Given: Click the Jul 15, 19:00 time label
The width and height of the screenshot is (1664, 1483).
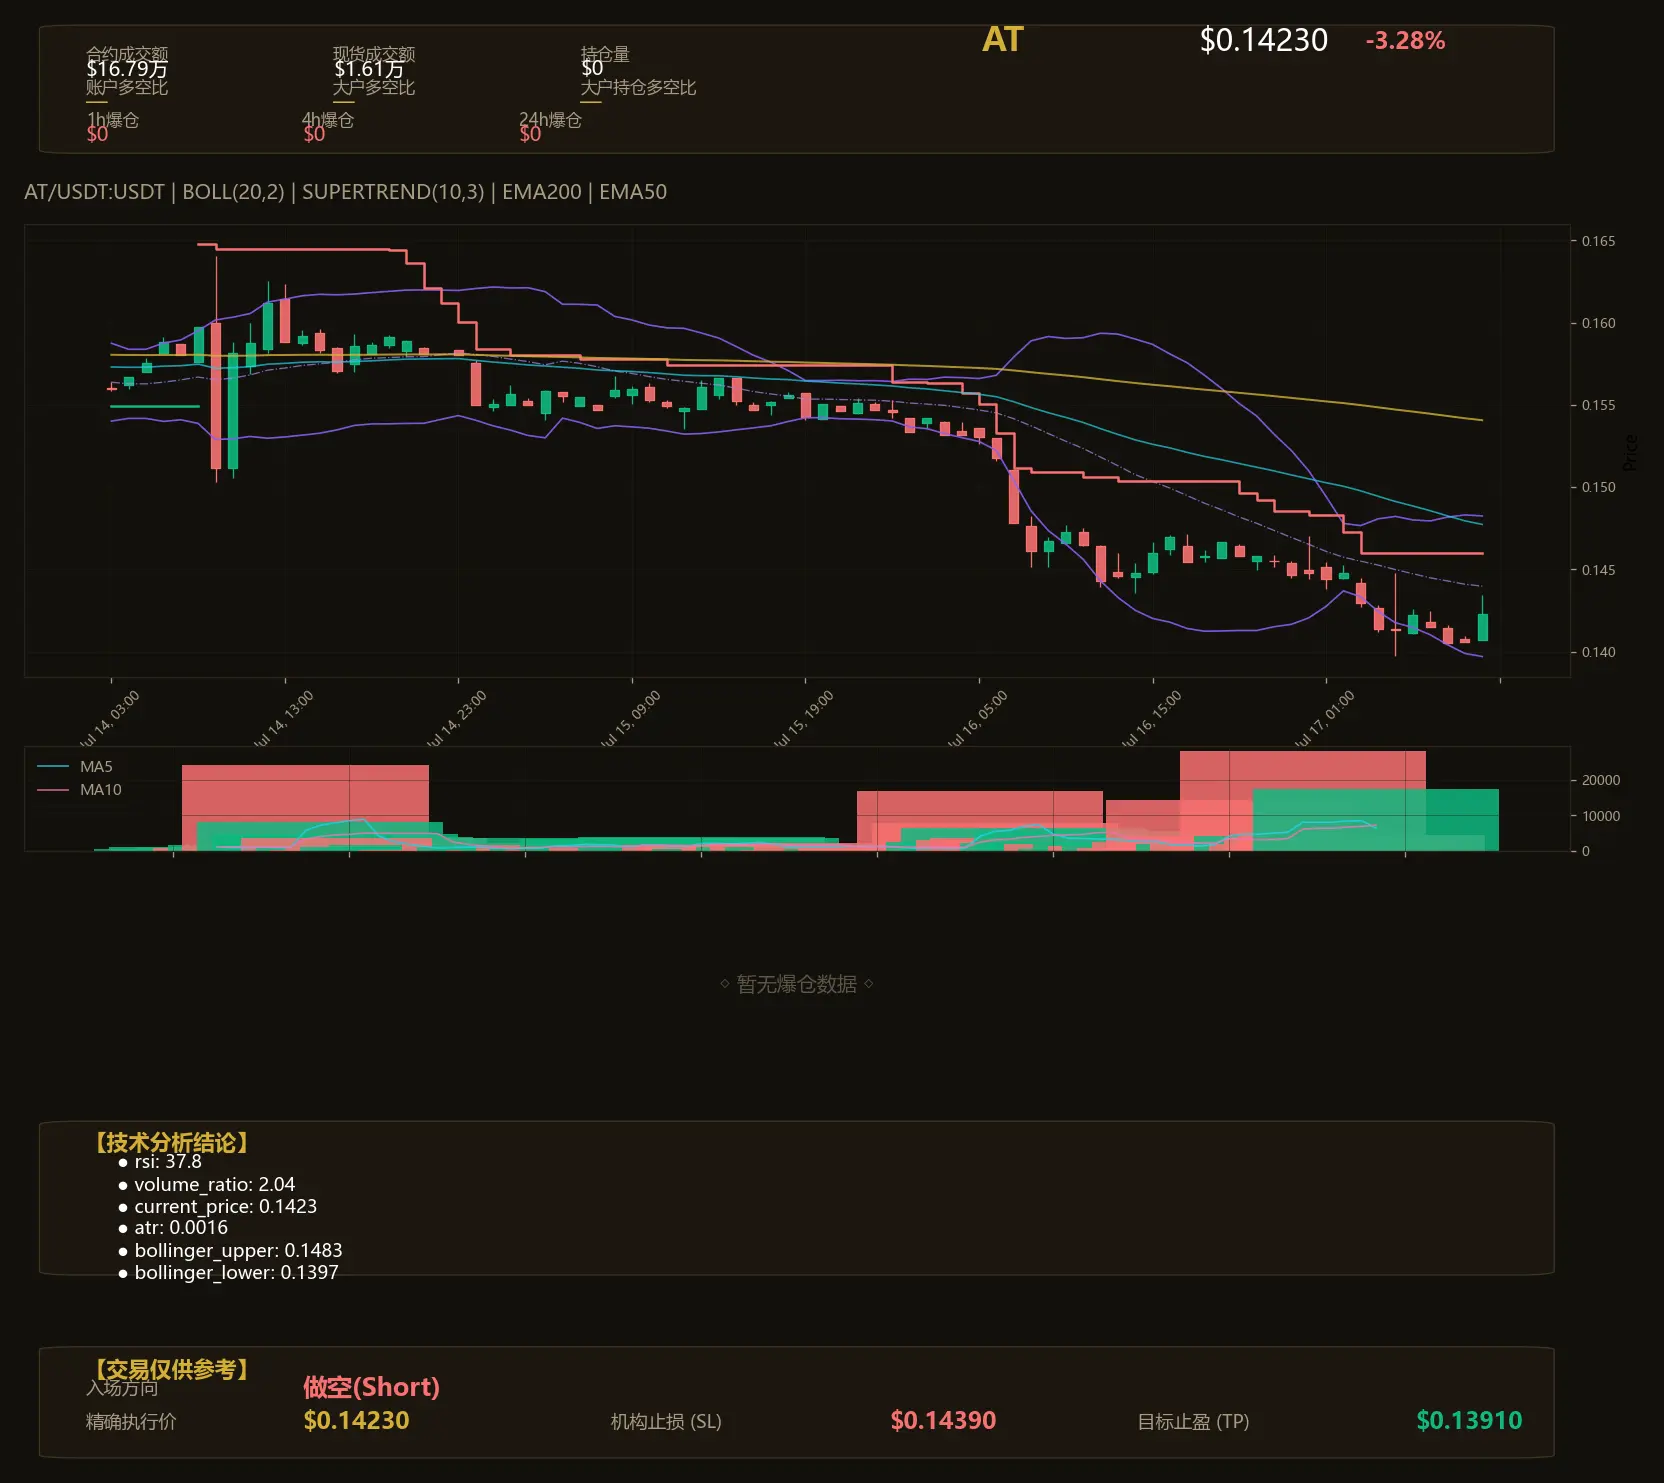Looking at the screenshot, I should pyautogui.click(x=803, y=720).
